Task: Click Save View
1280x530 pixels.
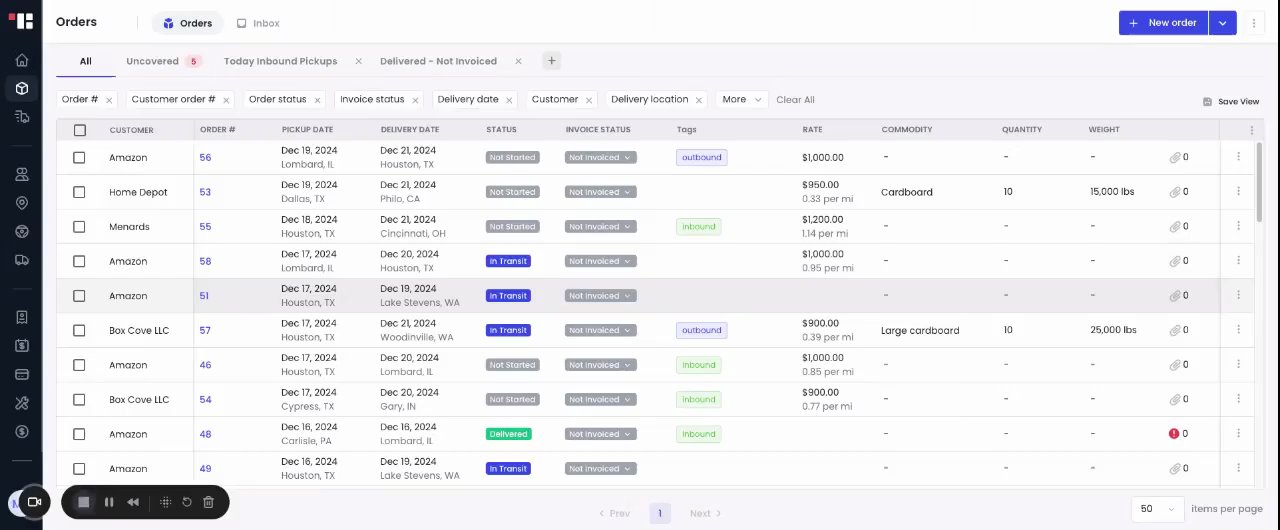Action: tap(1231, 101)
